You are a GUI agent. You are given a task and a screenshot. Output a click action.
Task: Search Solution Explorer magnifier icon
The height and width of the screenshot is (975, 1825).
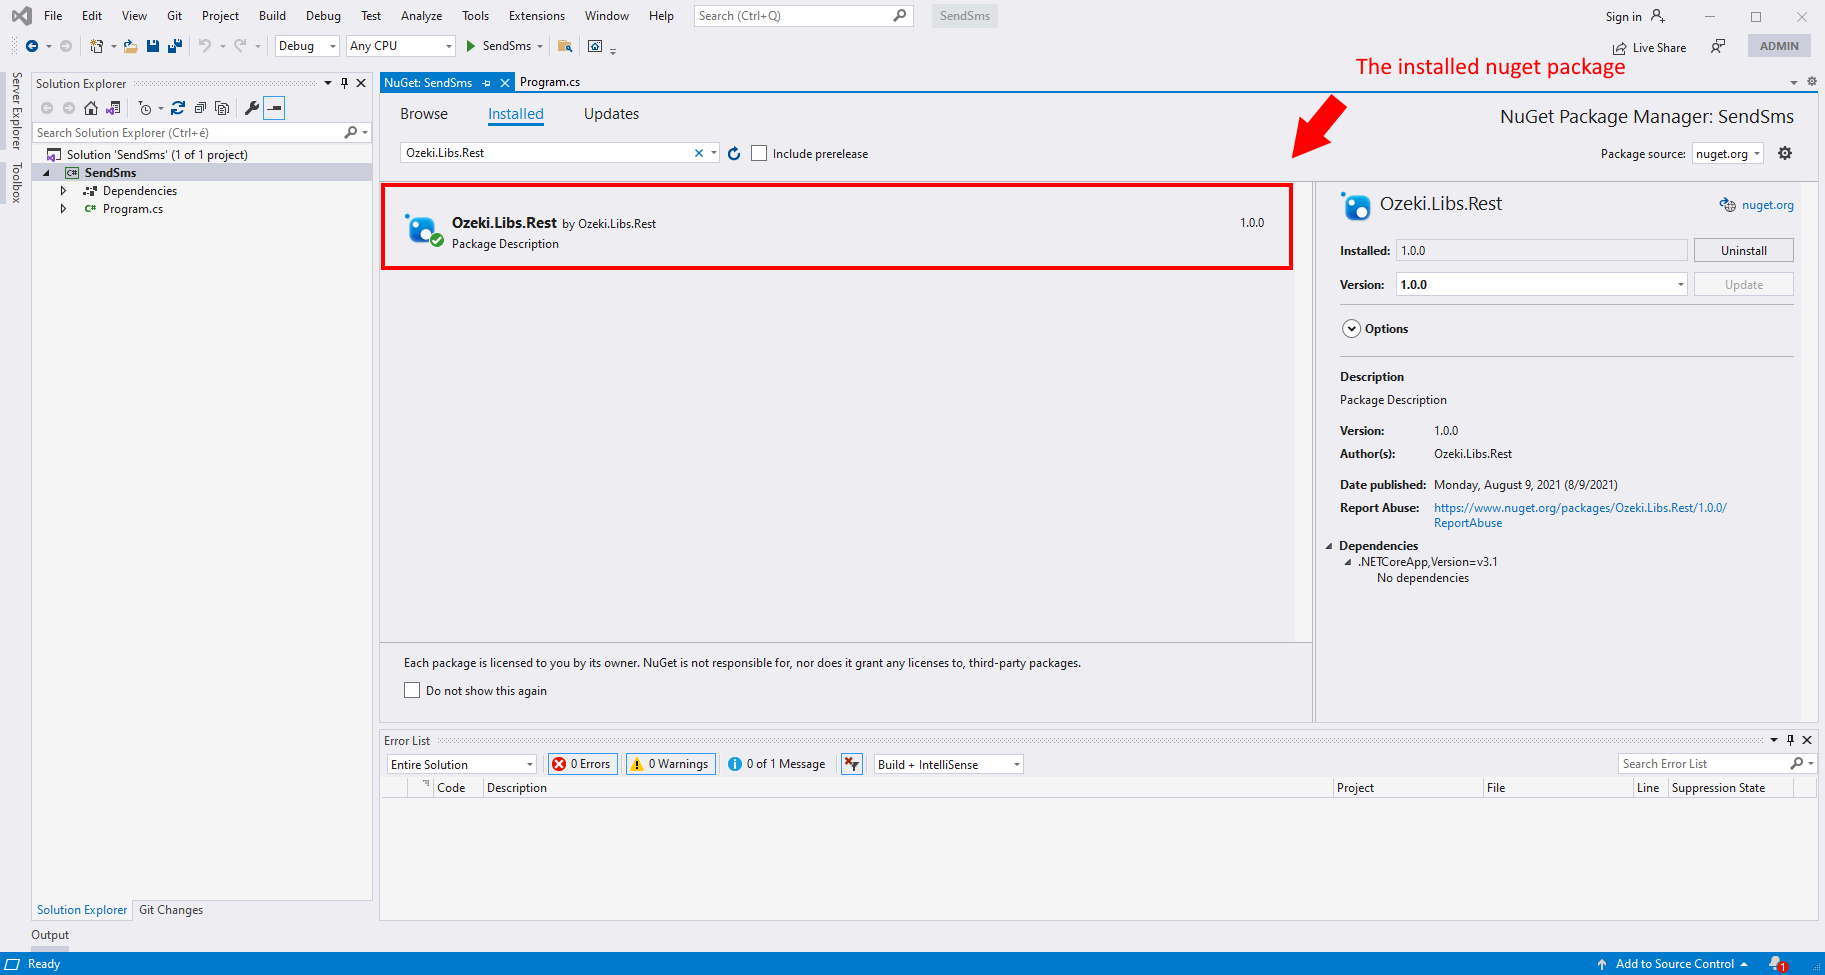tap(351, 132)
